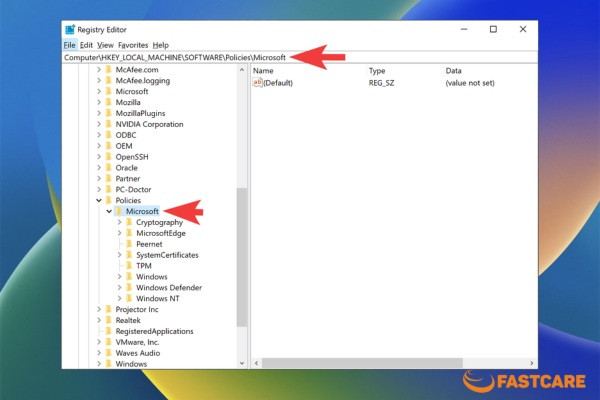Viewport: 600px width, 400px height.
Task: Select the PC-Doctor folder icon
Action: pos(109,189)
